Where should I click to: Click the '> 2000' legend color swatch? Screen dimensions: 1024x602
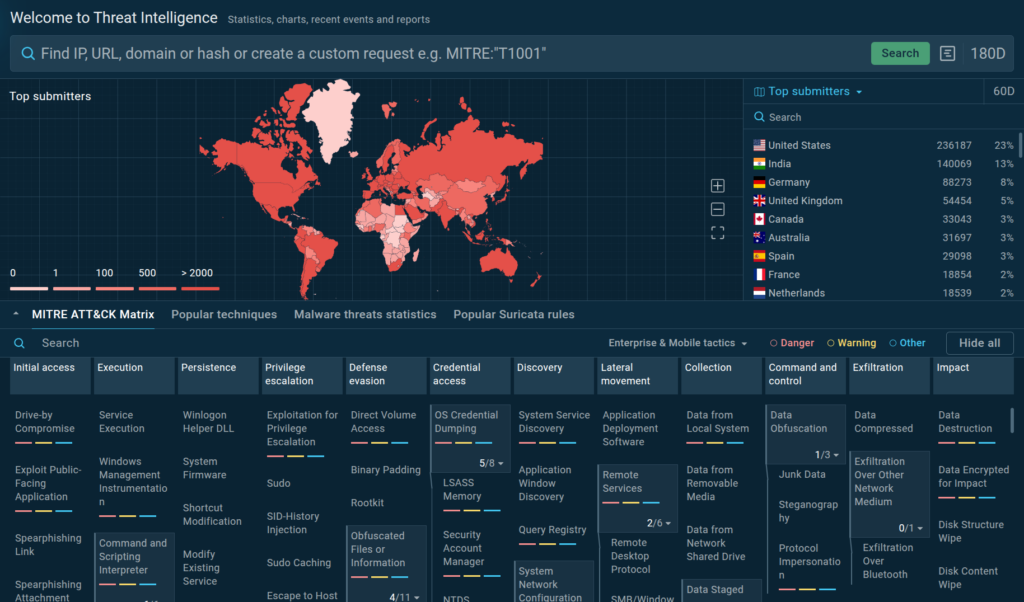(x=200, y=288)
